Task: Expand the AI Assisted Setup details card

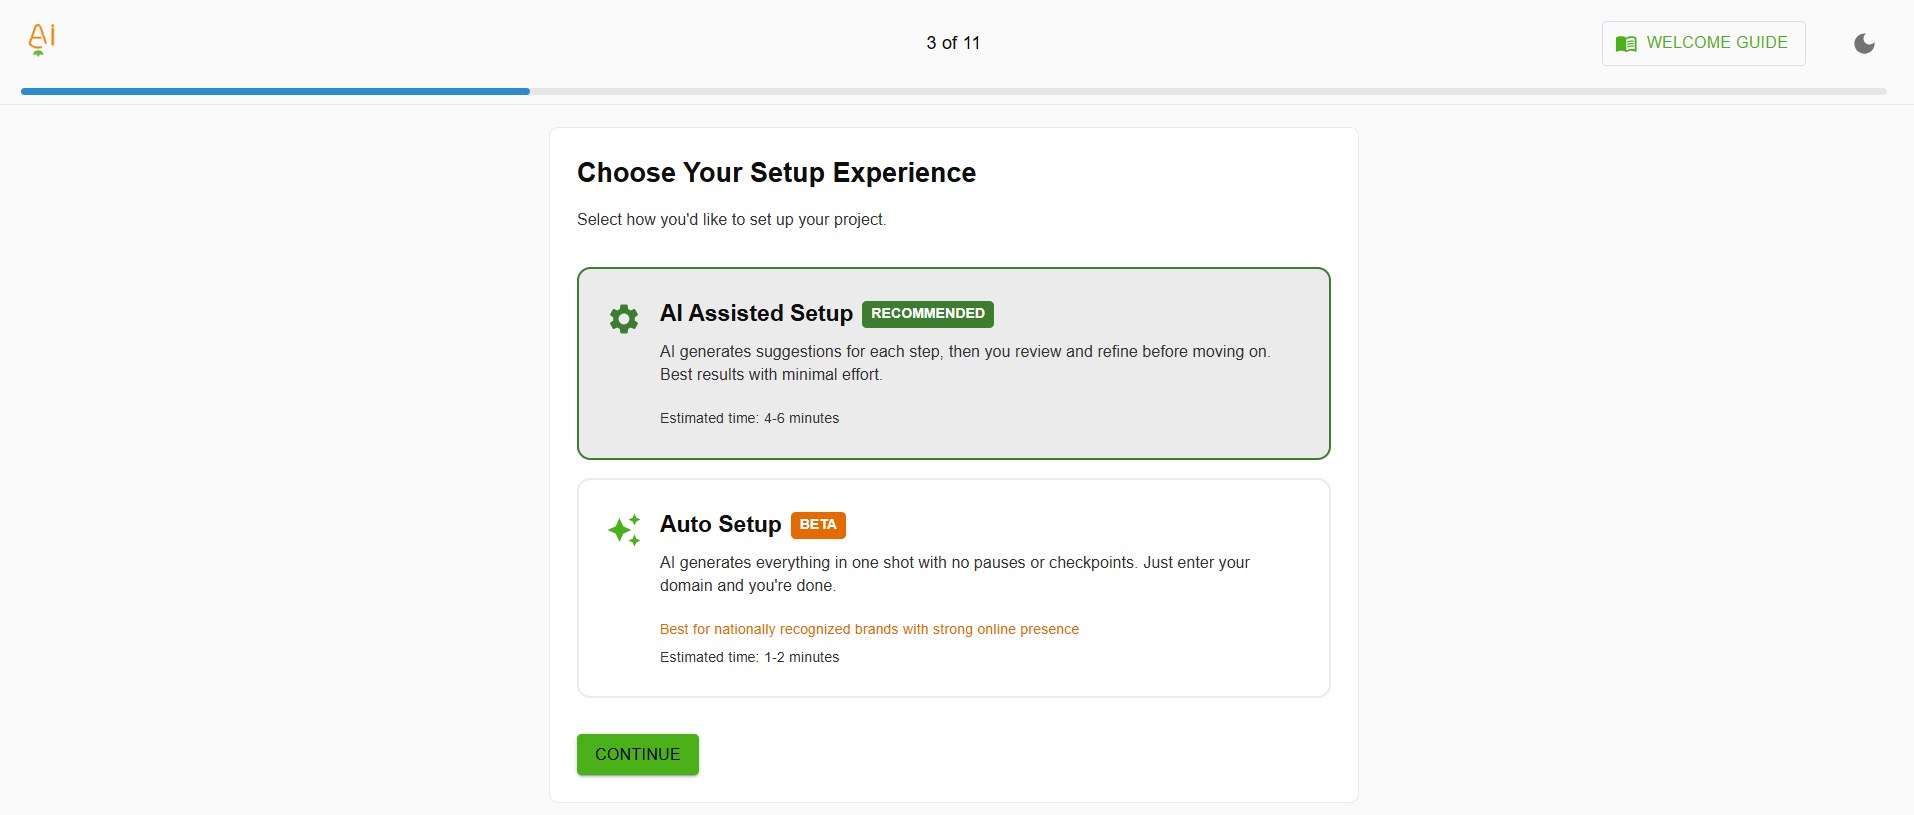Action: [x=952, y=363]
